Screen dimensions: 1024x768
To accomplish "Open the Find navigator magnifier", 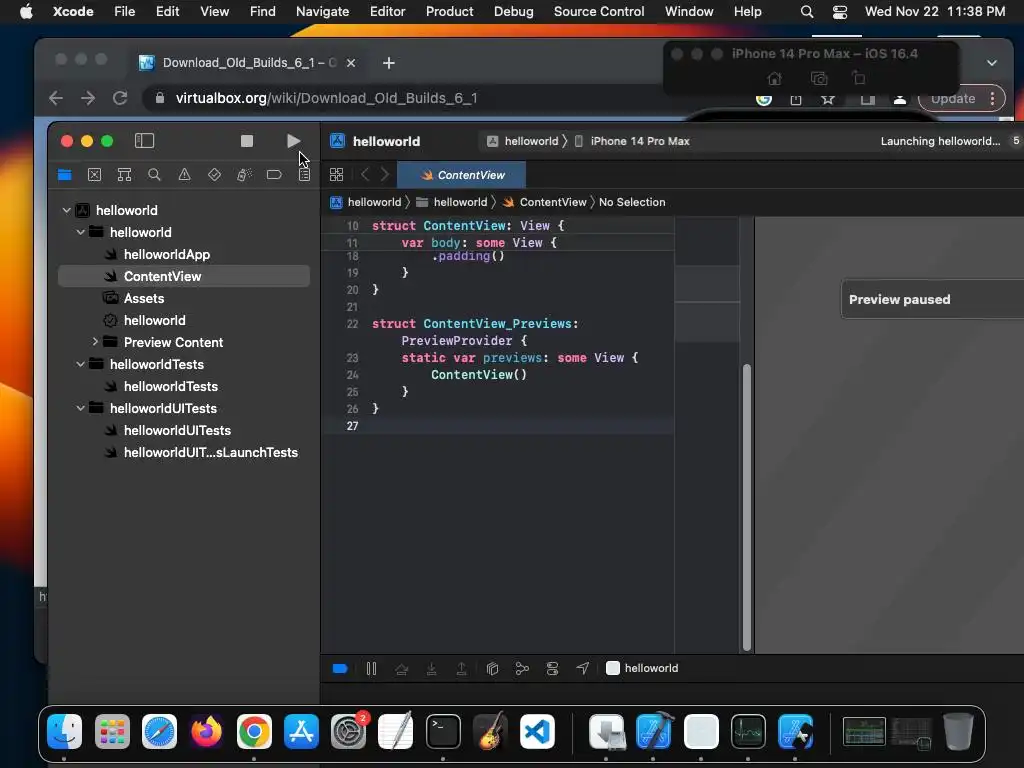I will (154, 174).
